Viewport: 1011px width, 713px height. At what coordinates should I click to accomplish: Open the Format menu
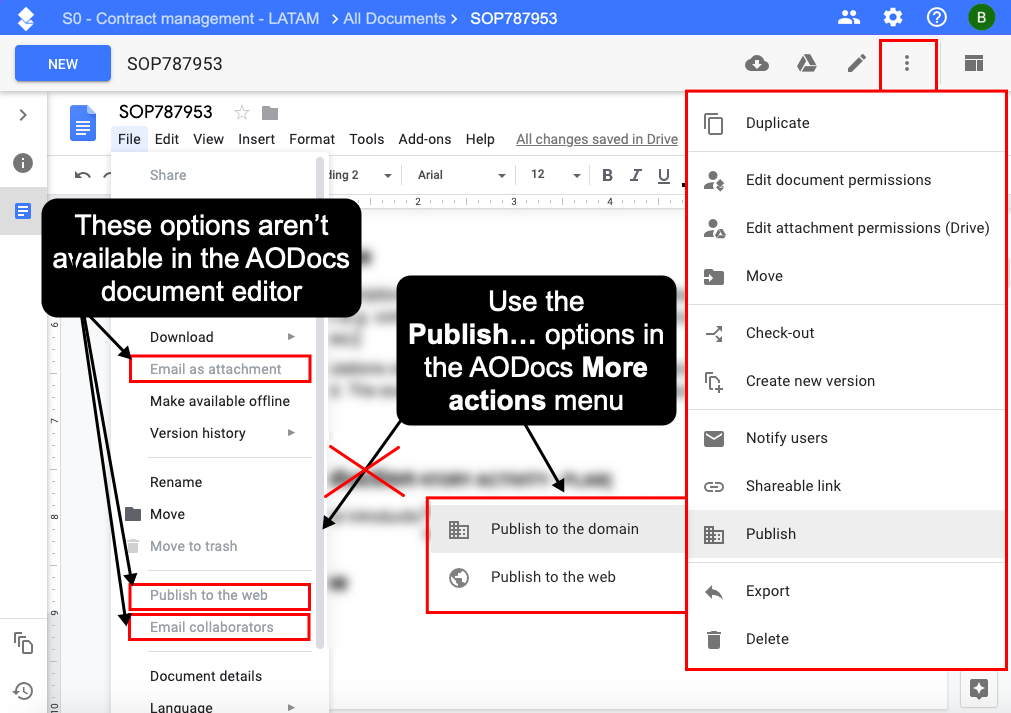click(312, 139)
